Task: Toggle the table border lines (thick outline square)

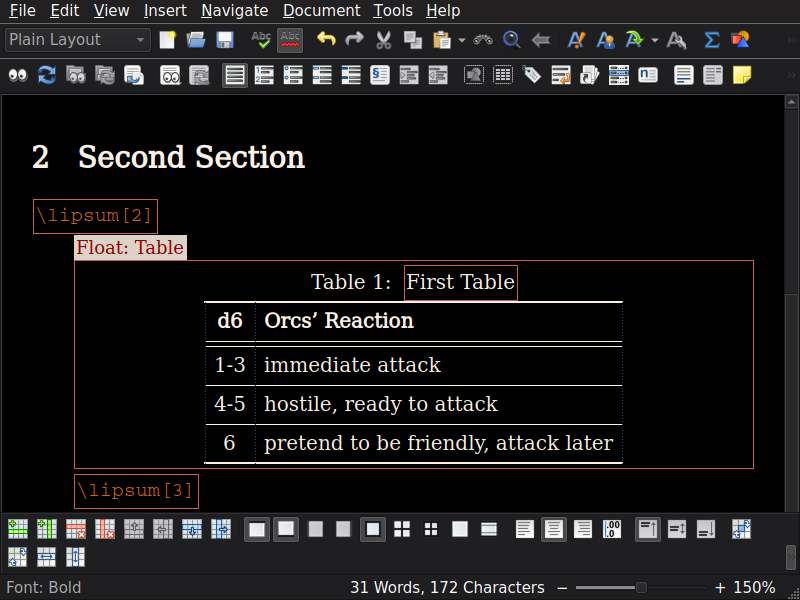Action: tap(373, 529)
